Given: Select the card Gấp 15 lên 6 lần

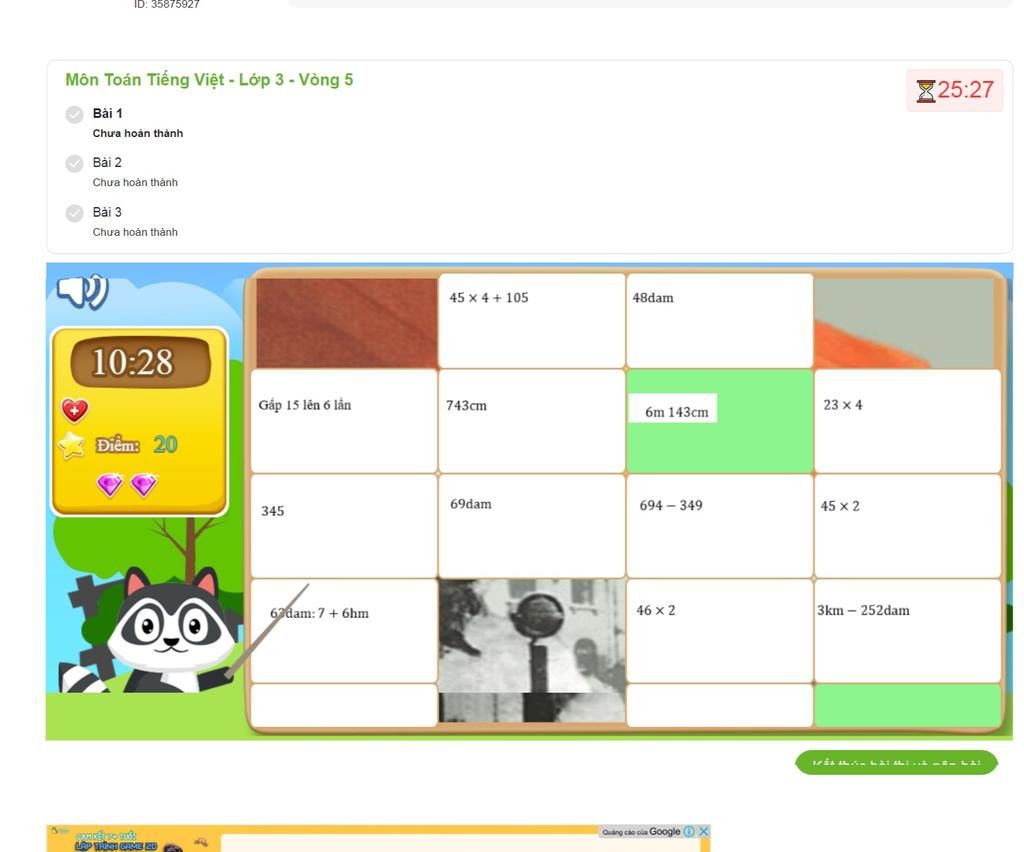Looking at the screenshot, I should point(344,421).
